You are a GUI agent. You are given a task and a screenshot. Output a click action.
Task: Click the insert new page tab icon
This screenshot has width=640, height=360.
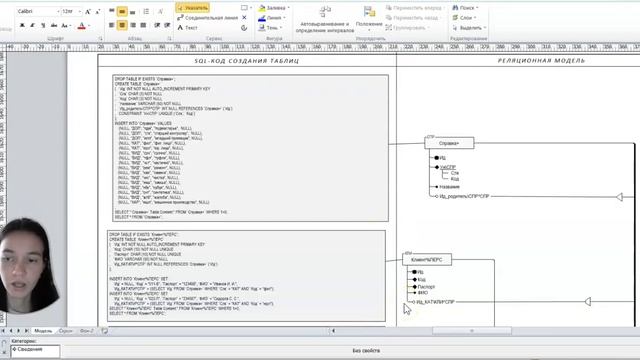tap(105, 331)
